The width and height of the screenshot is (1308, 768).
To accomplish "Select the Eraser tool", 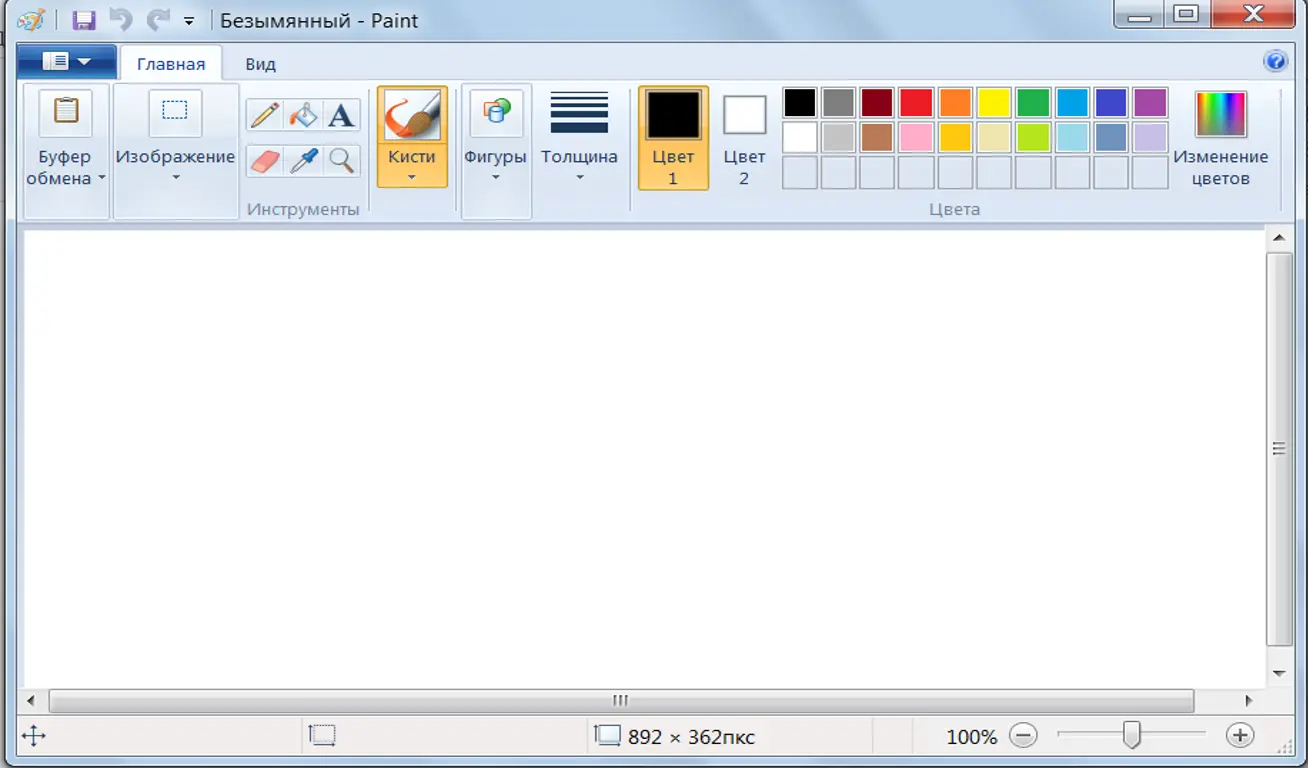I will point(265,160).
